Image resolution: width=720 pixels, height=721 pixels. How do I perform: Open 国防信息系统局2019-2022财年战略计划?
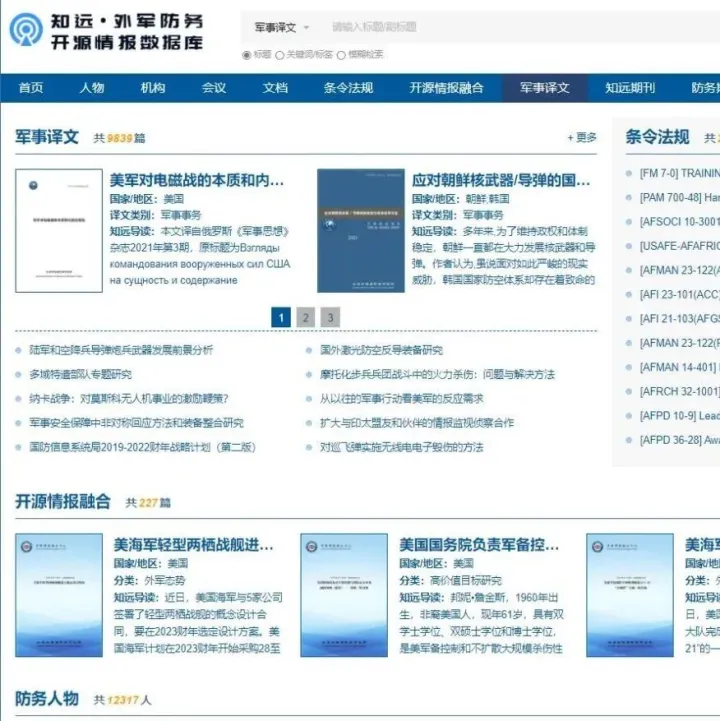pyautogui.click(x=142, y=447)
